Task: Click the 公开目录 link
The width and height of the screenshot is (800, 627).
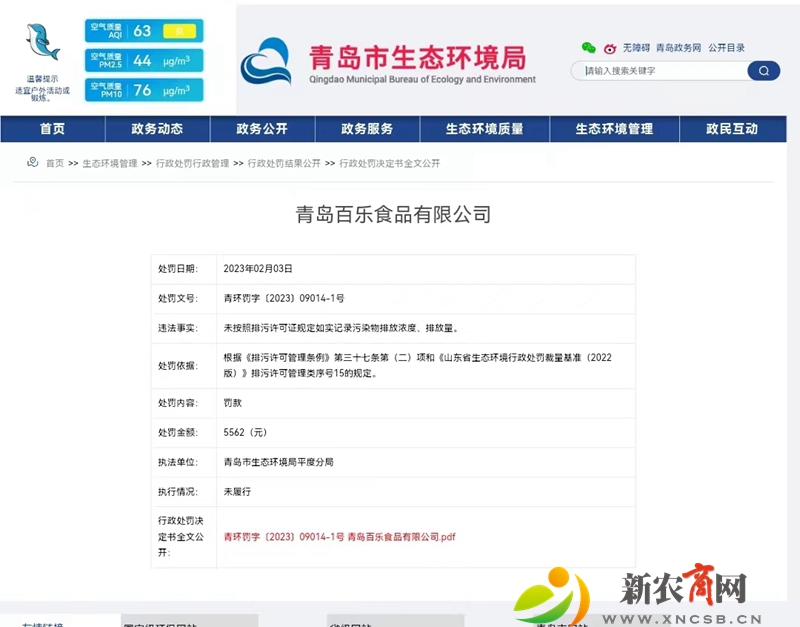Action: coord(727,48)
